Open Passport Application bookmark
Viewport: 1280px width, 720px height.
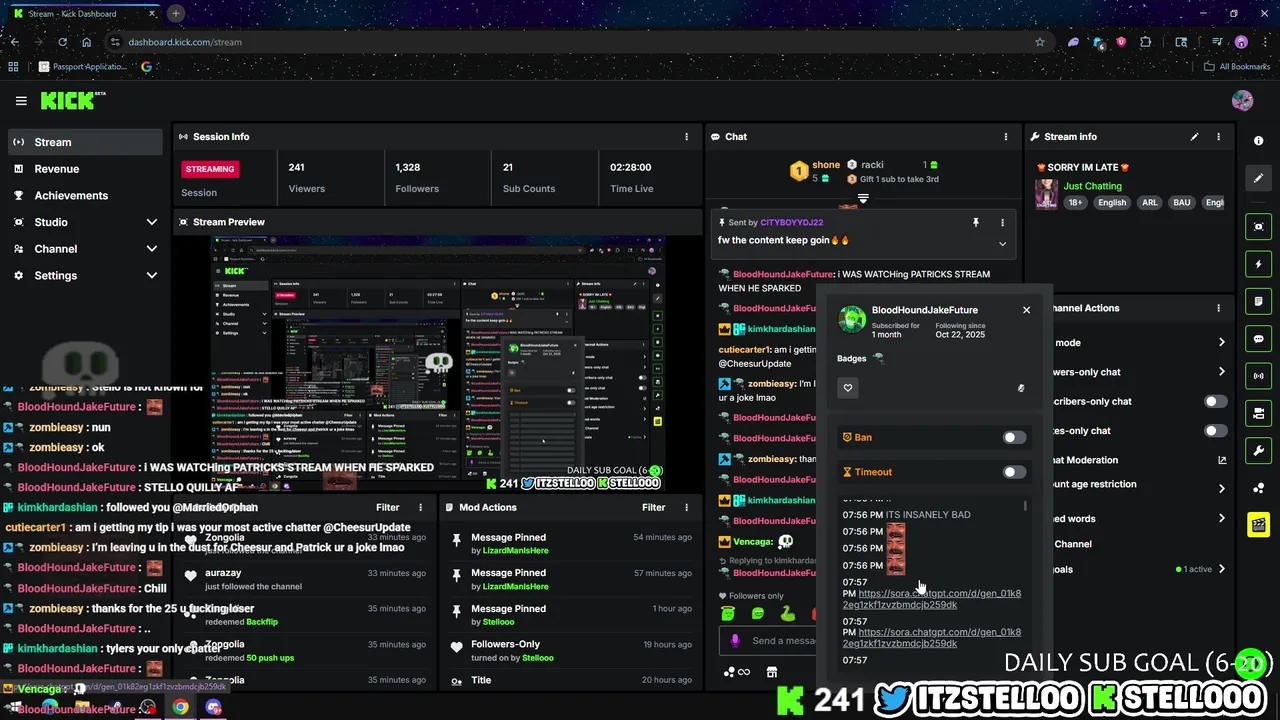click(x=84, y=67)
